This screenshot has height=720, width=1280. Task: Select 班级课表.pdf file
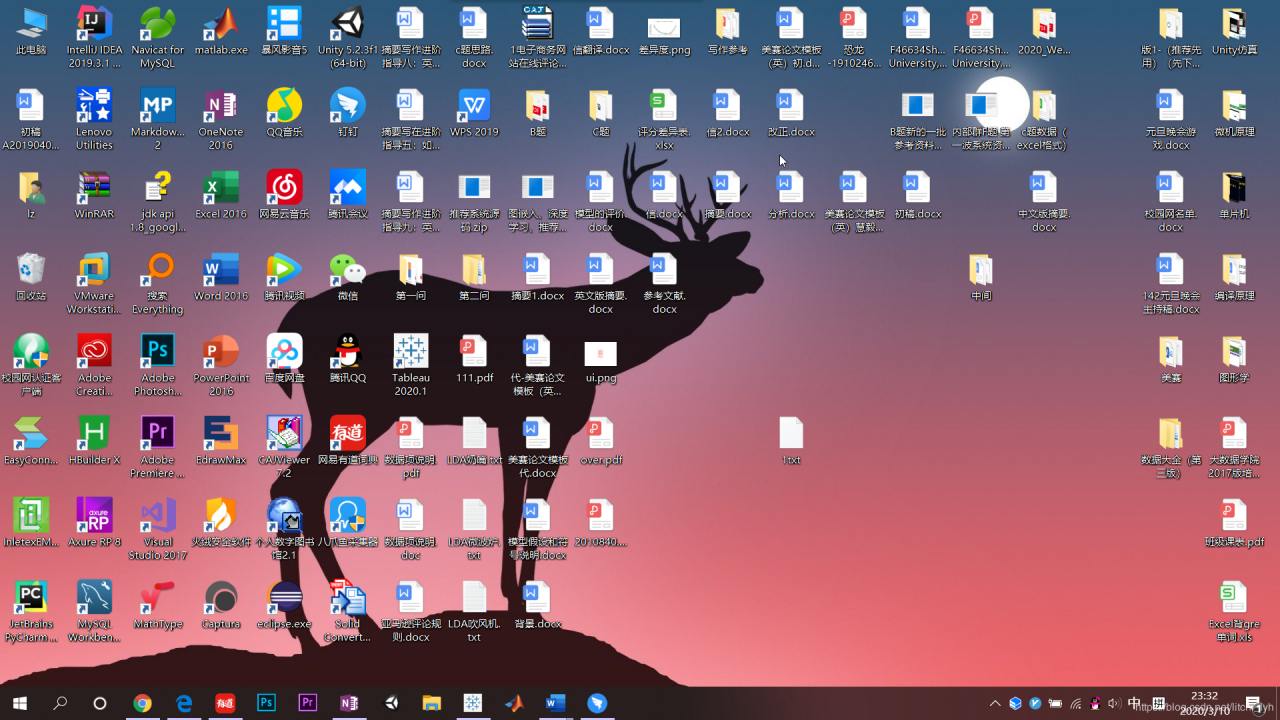1234,523
